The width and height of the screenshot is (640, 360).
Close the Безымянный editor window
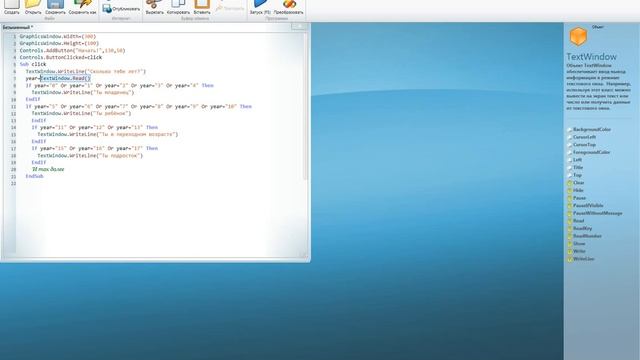click(x=299, y=27)
